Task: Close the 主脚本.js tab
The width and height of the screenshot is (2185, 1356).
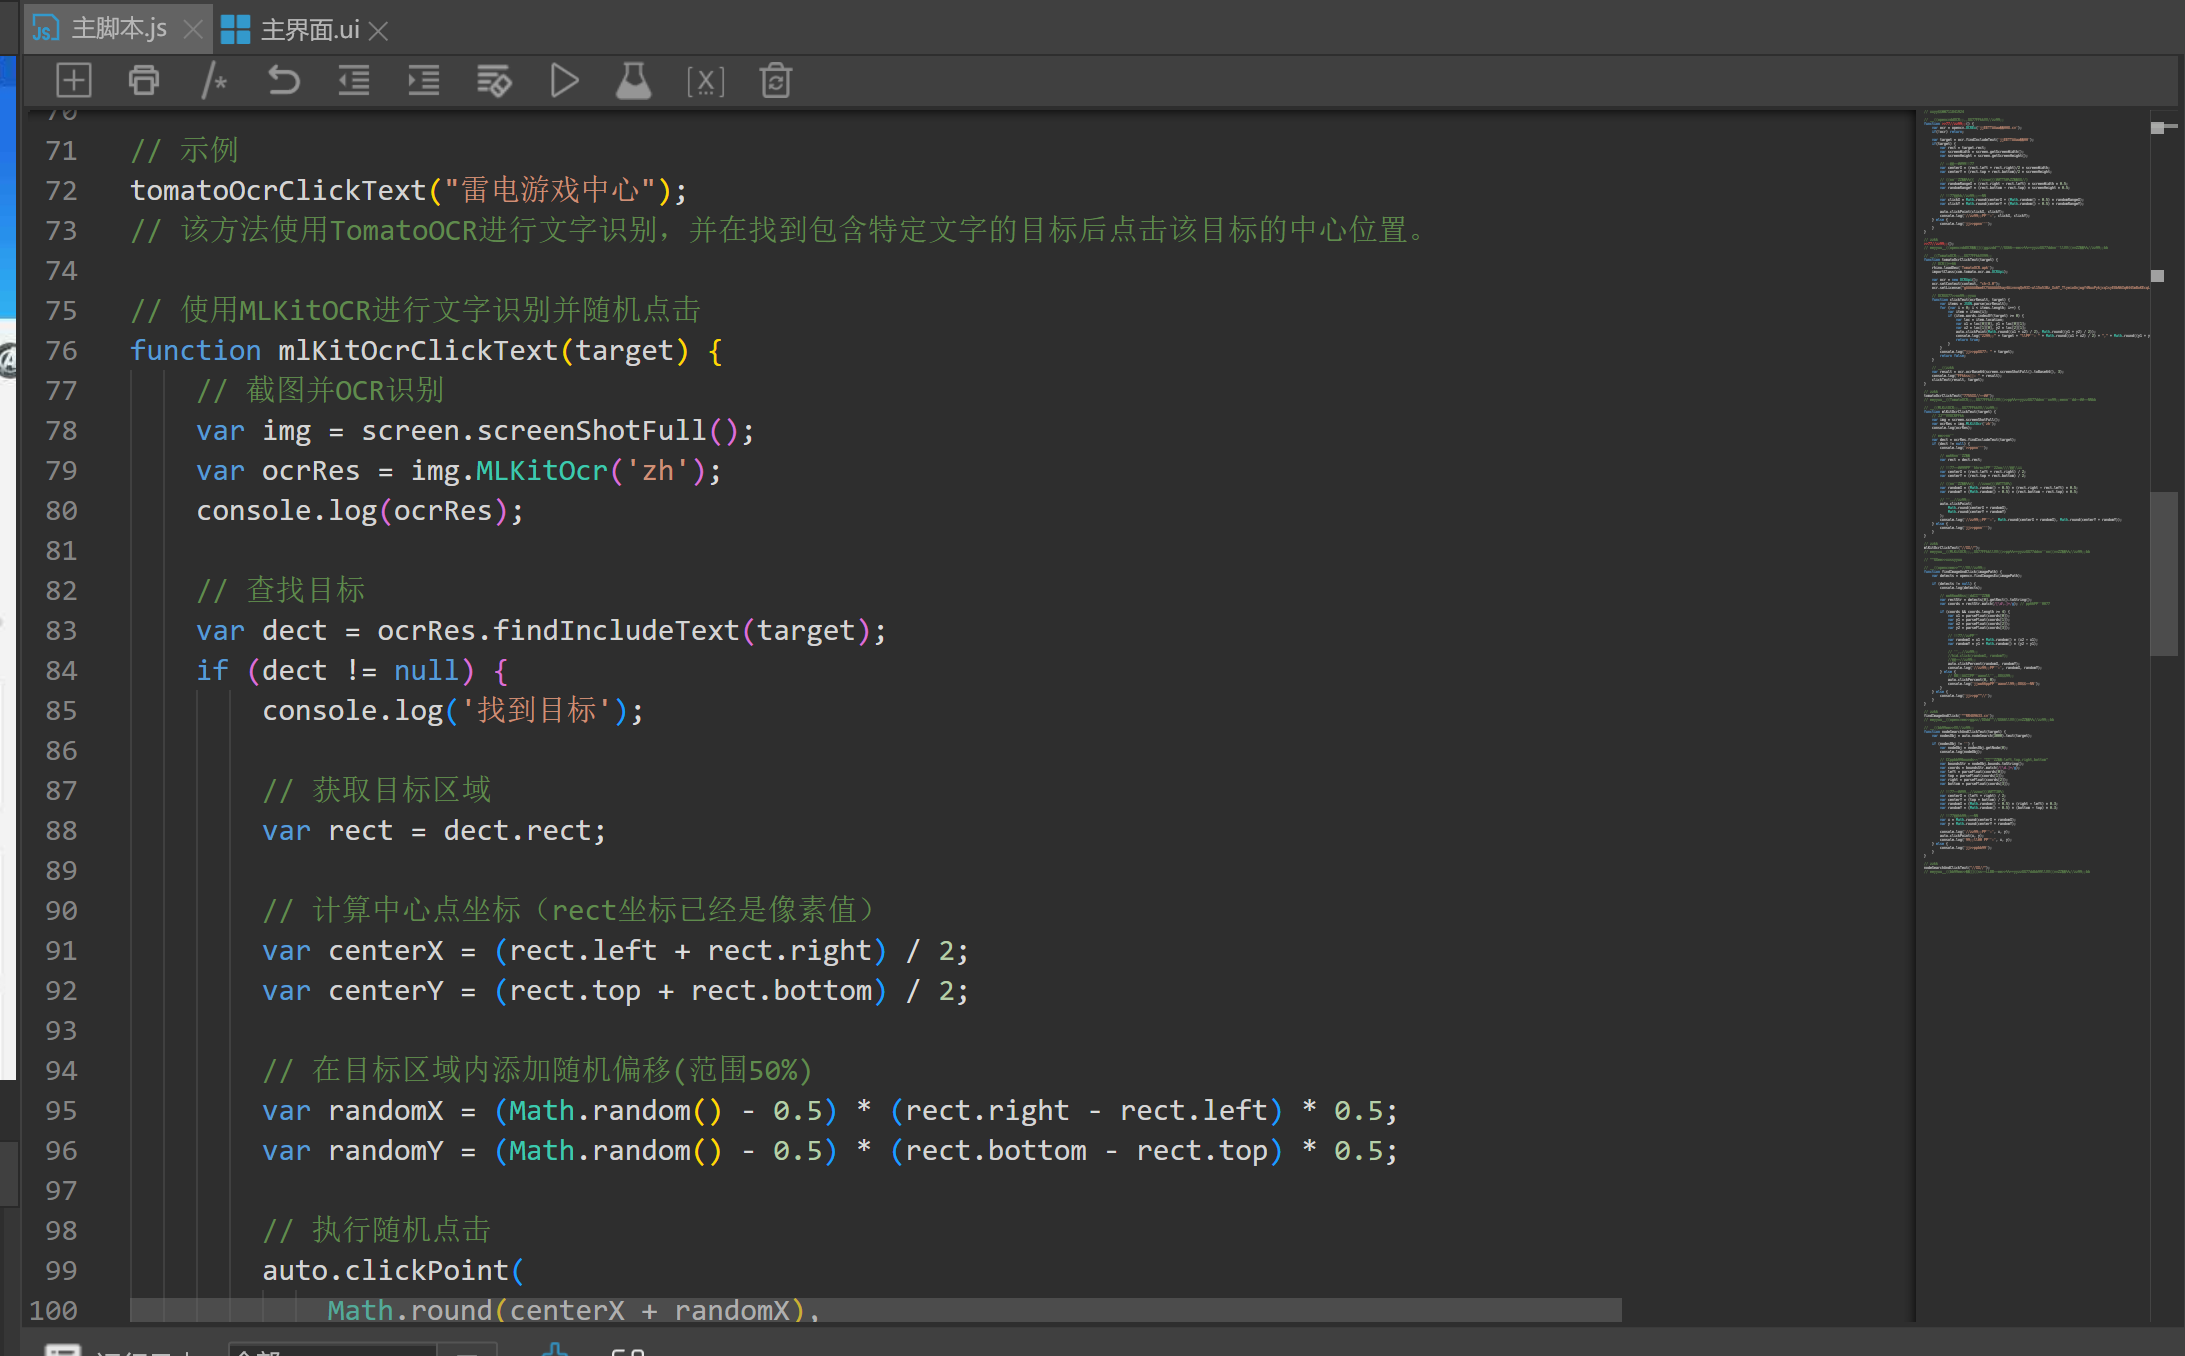Action: pos(194,30)
